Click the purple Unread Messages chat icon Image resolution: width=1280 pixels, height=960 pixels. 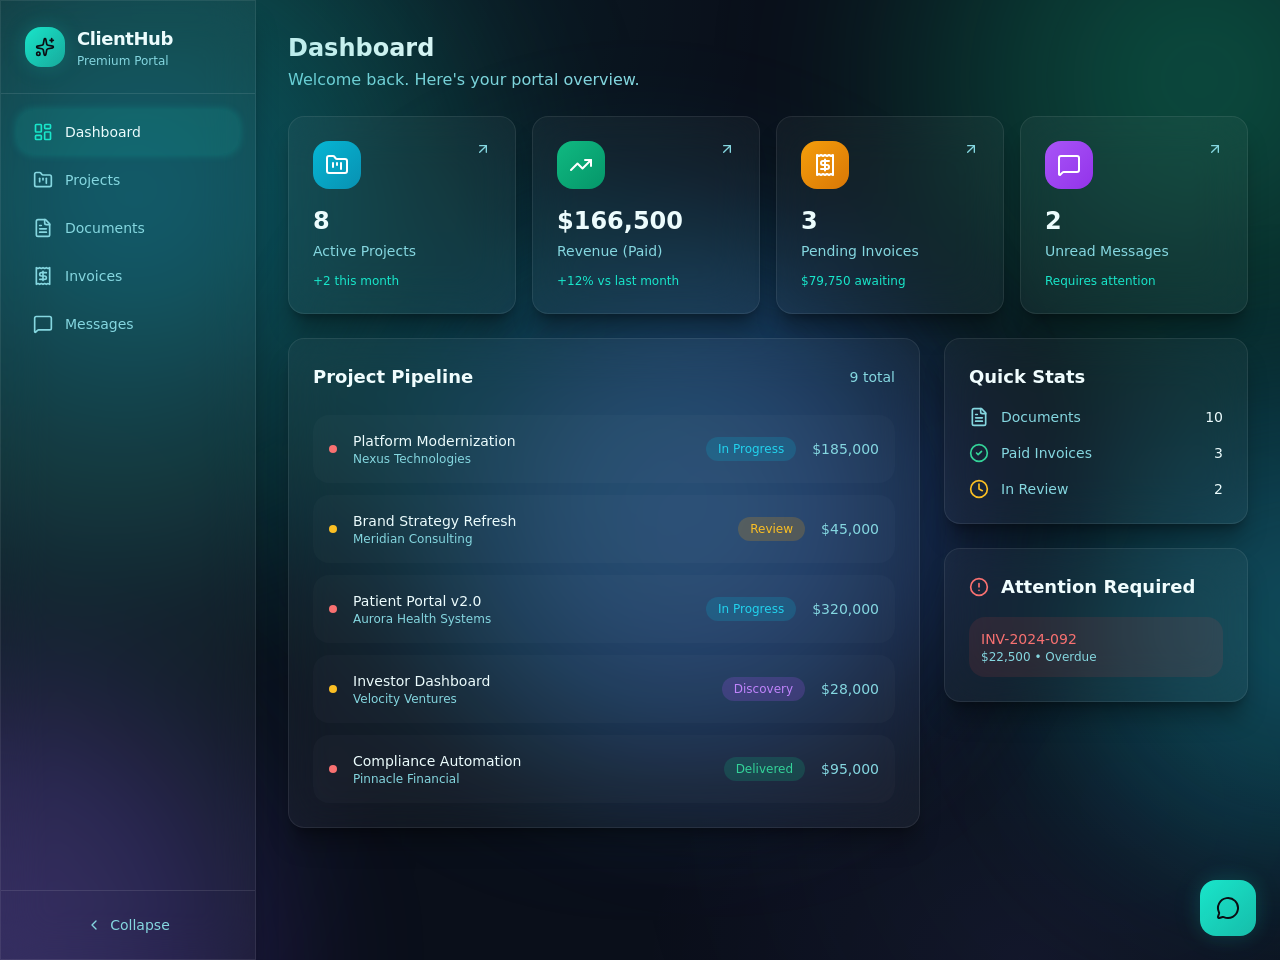coord(1069,165)
